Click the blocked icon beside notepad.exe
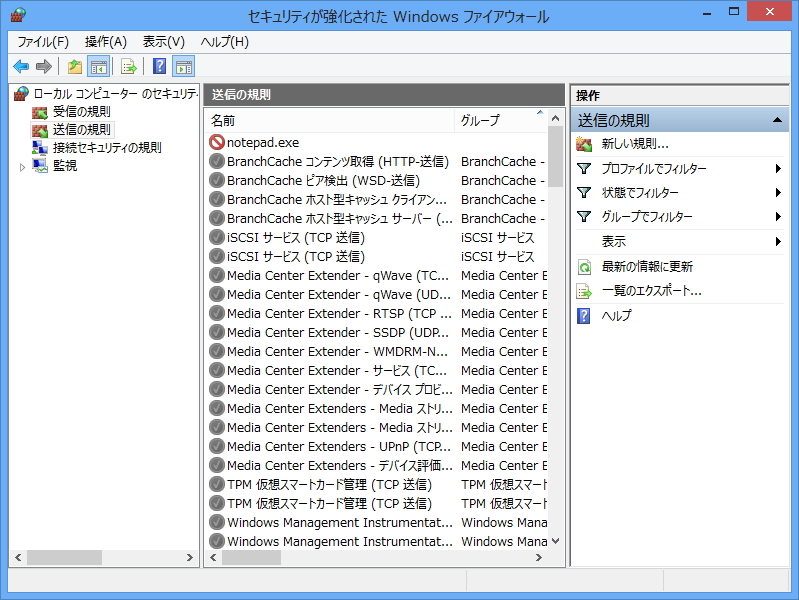Image resolution: width=799 pixels, height=600 pixels. coord(217,142)
